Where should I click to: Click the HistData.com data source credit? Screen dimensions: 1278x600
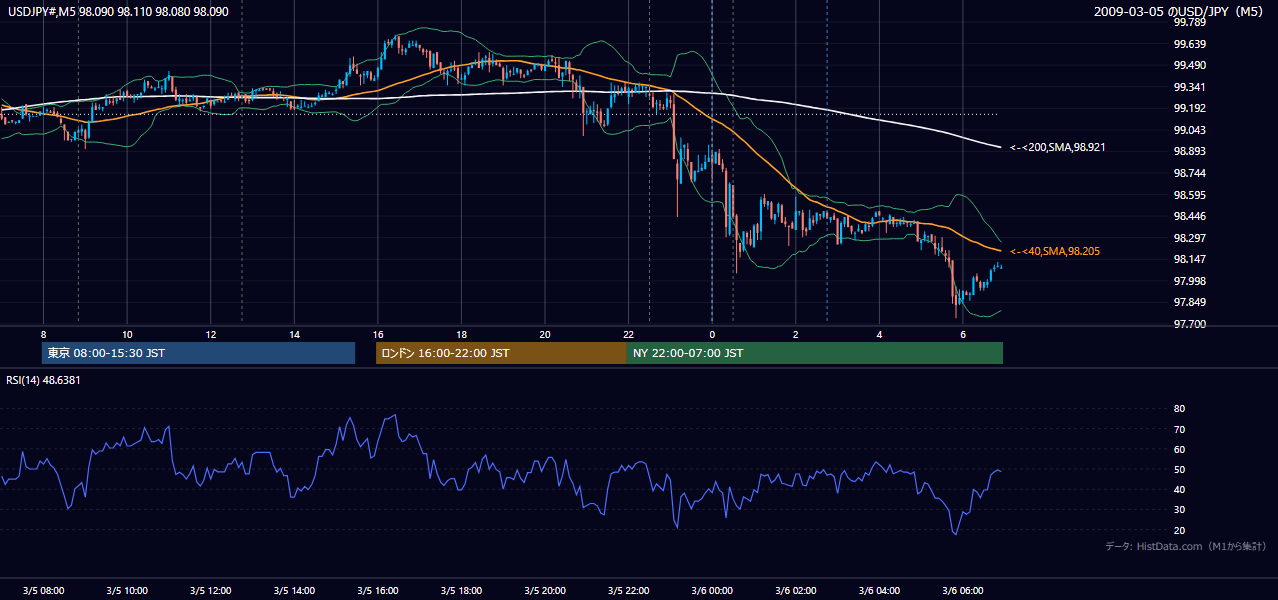point(1185,546)
